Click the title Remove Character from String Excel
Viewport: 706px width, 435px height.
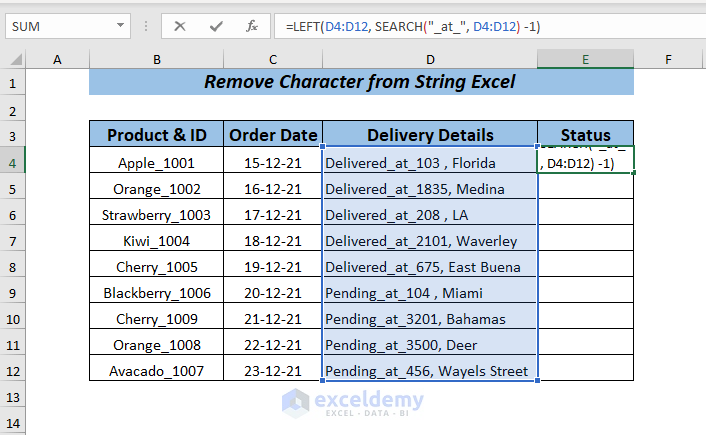[x=360, y=82]
